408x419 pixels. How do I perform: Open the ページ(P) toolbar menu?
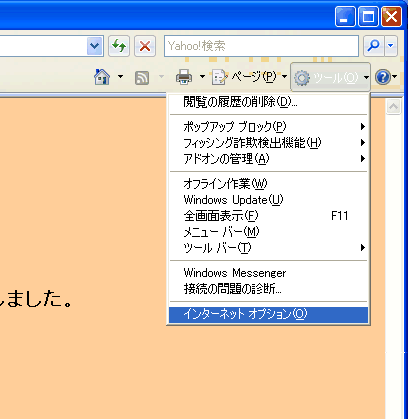point(250,77)
